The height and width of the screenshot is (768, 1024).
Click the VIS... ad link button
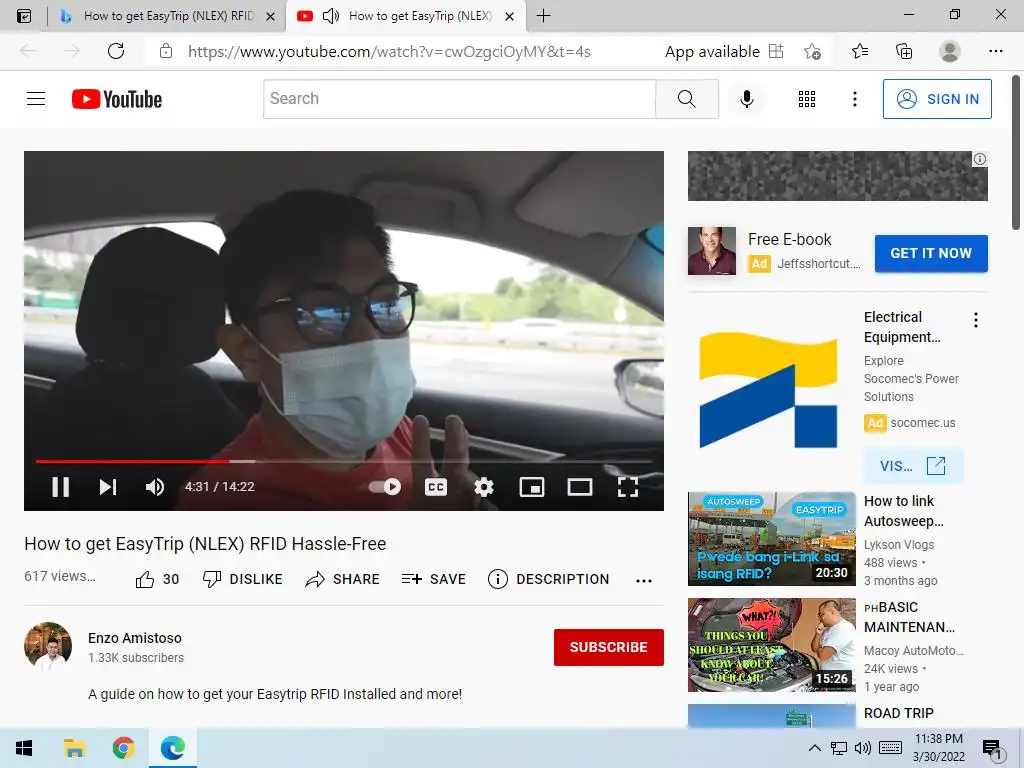pyautogui.click(x=912, y=466)
